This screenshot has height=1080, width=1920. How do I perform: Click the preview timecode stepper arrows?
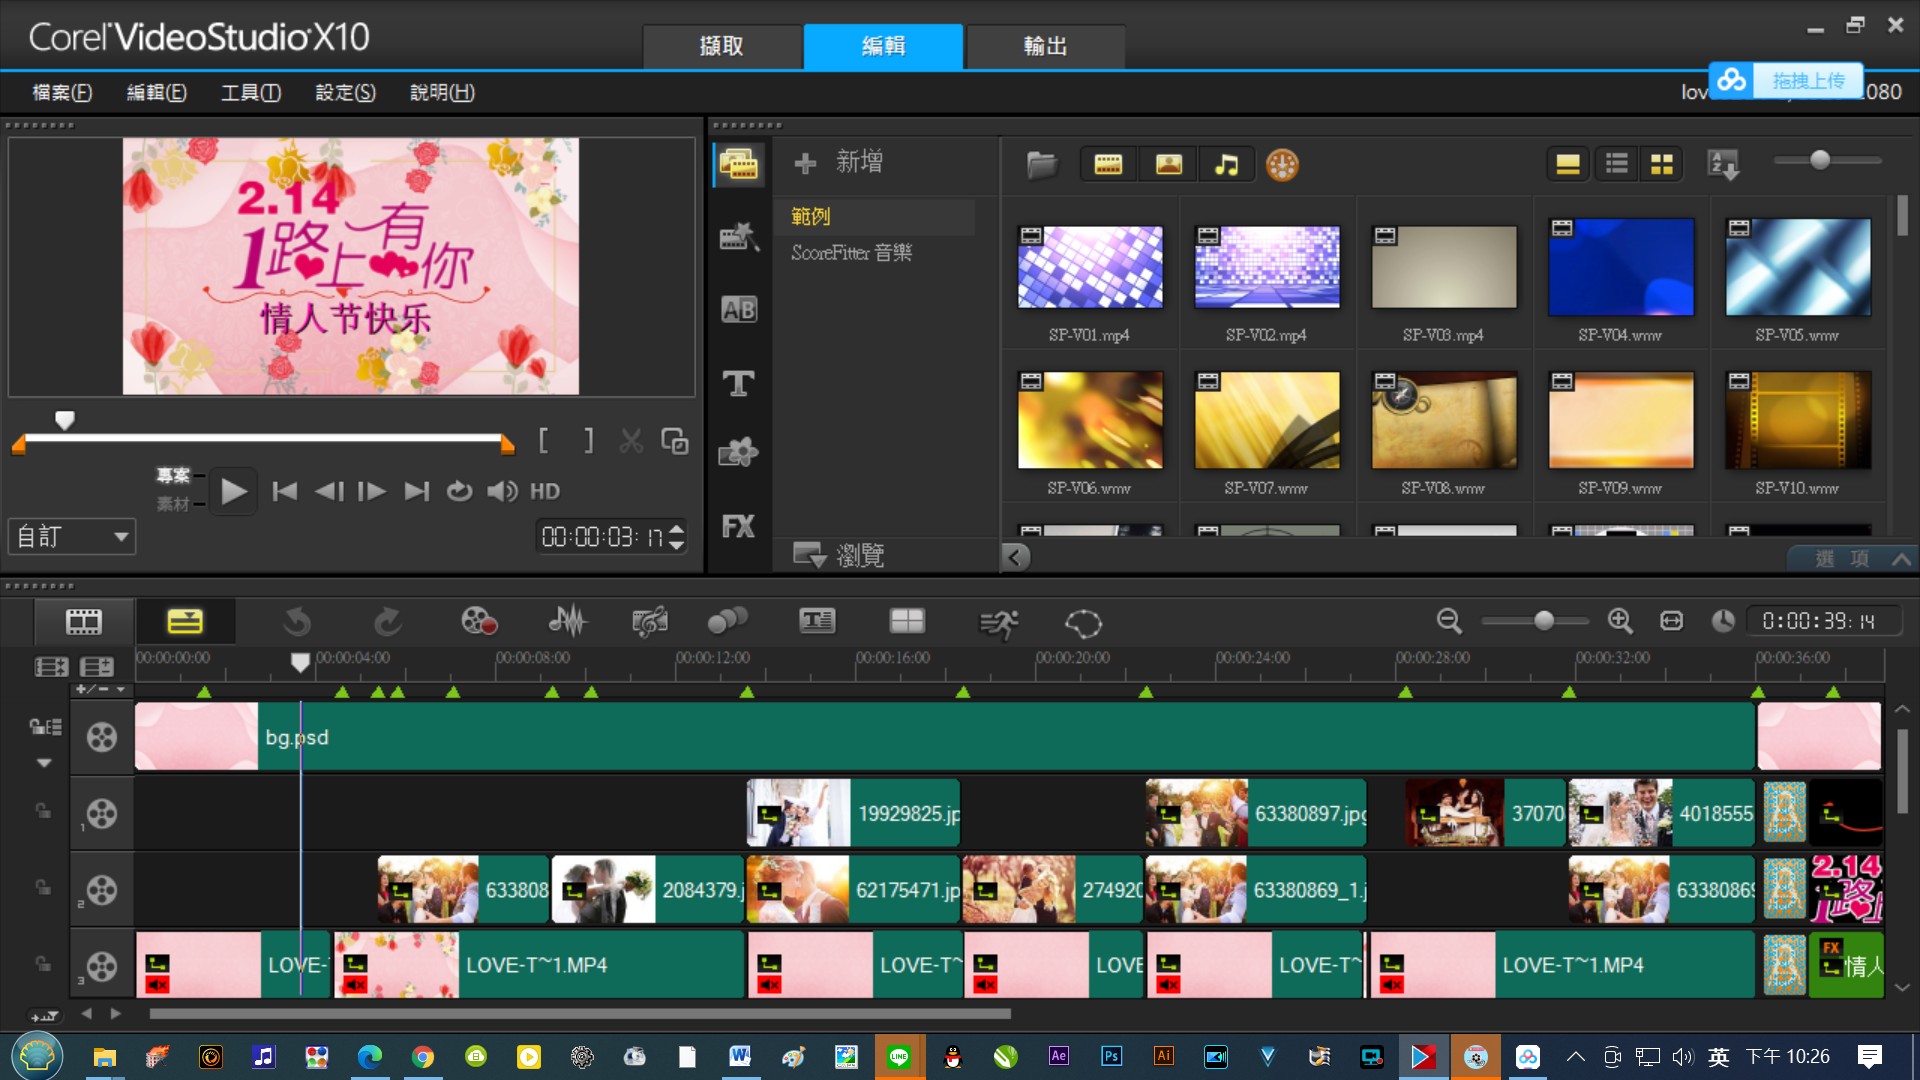pos(677,537)
